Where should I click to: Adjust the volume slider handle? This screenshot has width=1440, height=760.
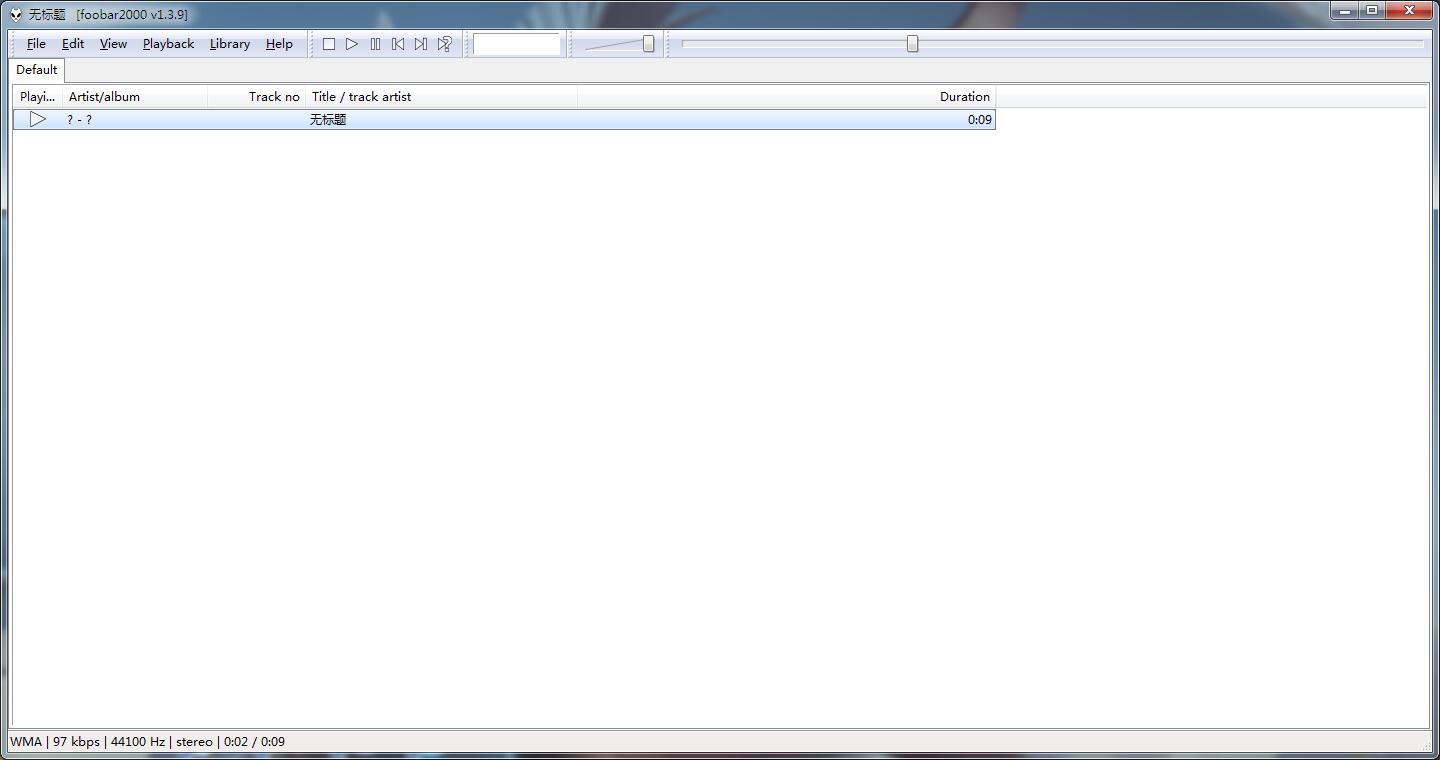[648, 44]
